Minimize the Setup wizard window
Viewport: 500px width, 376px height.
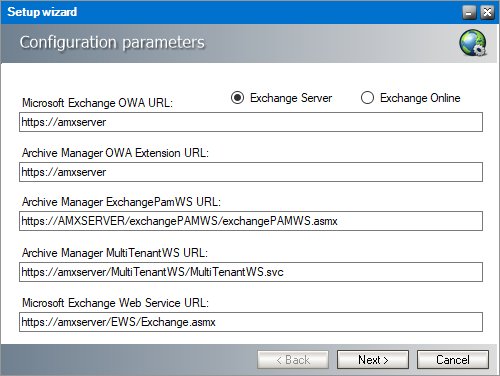(469, 13)
